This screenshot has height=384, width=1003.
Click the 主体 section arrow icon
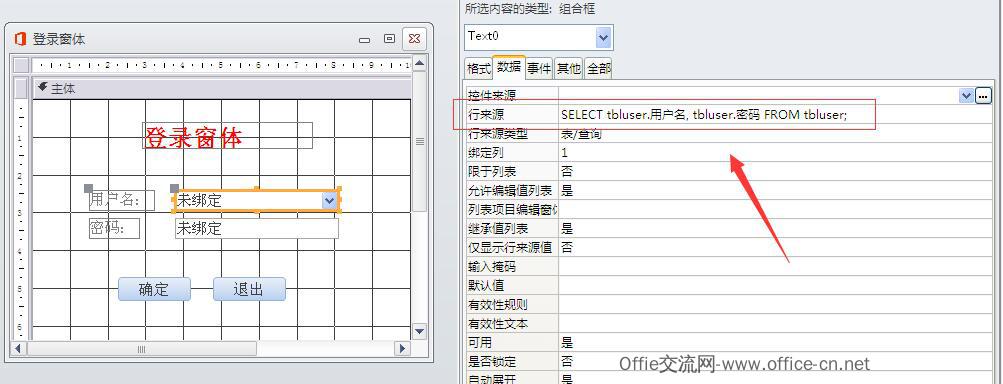tap(42, 87)
